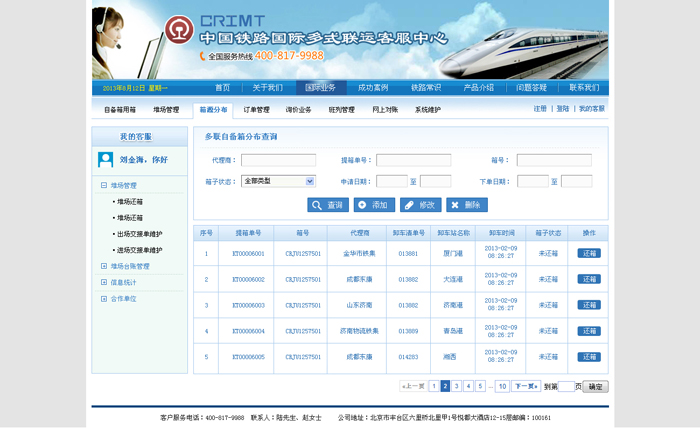This screenshot has height=428, width=700.
Task: Jump to page 10 in pagination
Action: (x=502, y=386)
